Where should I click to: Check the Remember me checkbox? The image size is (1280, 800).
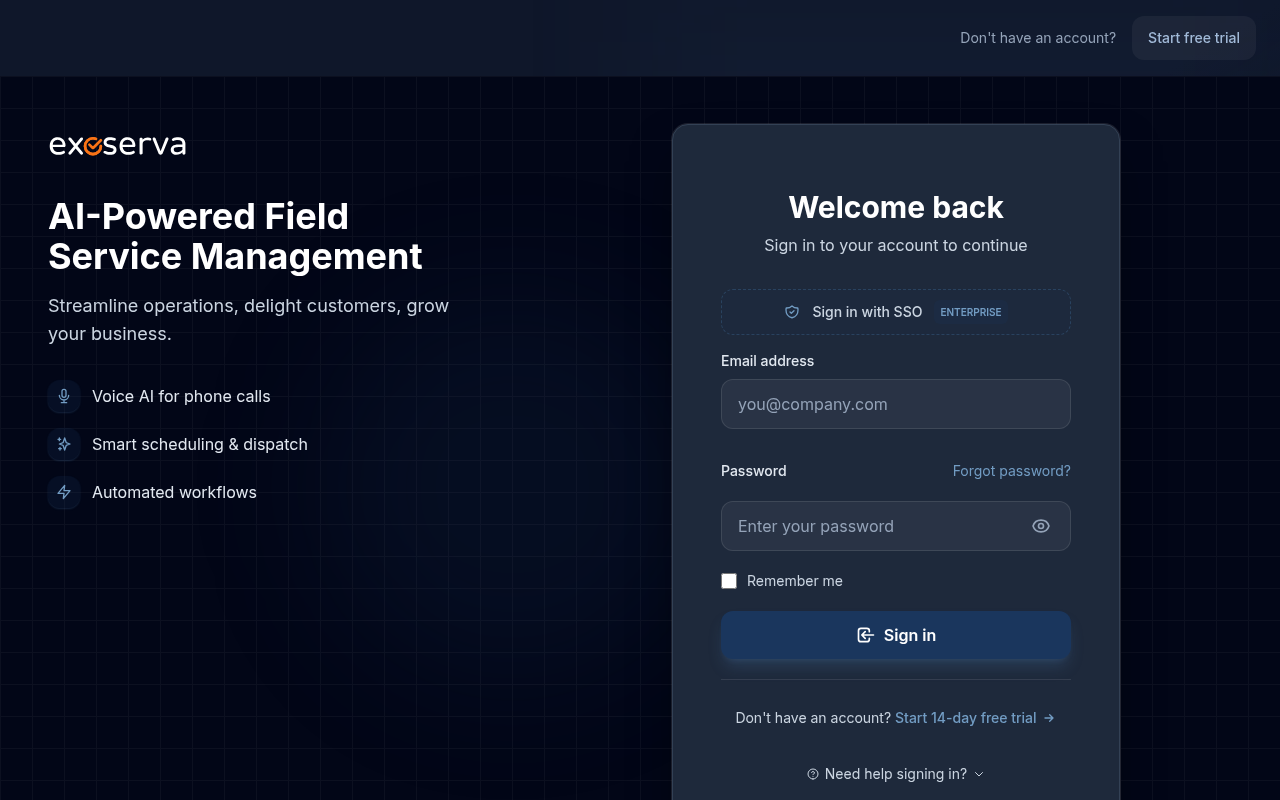tap(729, 581)
